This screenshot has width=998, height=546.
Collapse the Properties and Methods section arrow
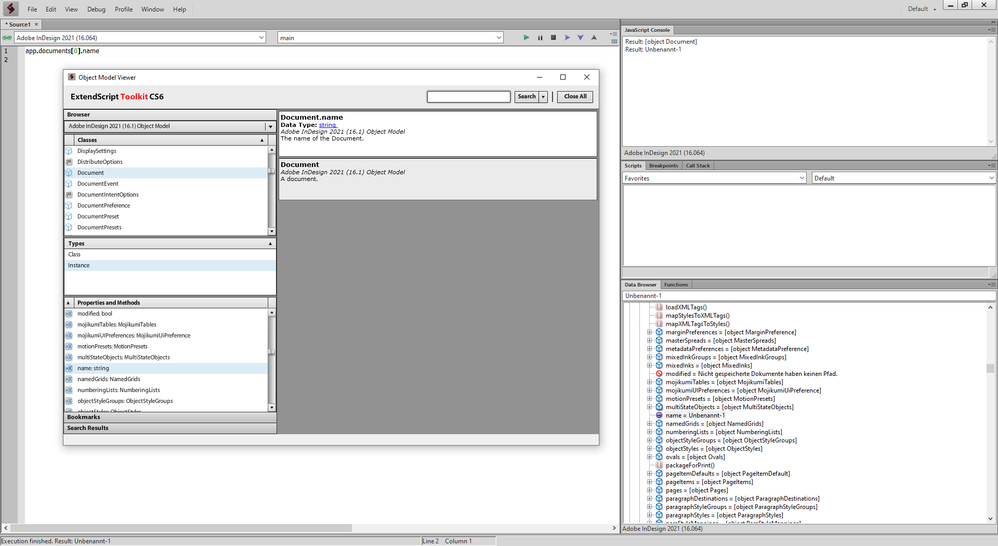pos(69,303)
